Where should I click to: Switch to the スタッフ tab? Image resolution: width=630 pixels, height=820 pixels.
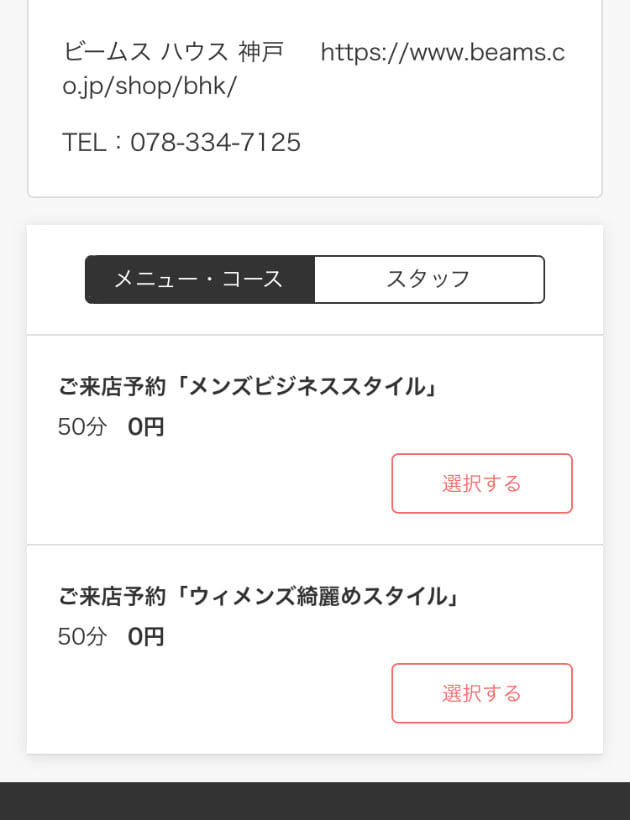428,279
